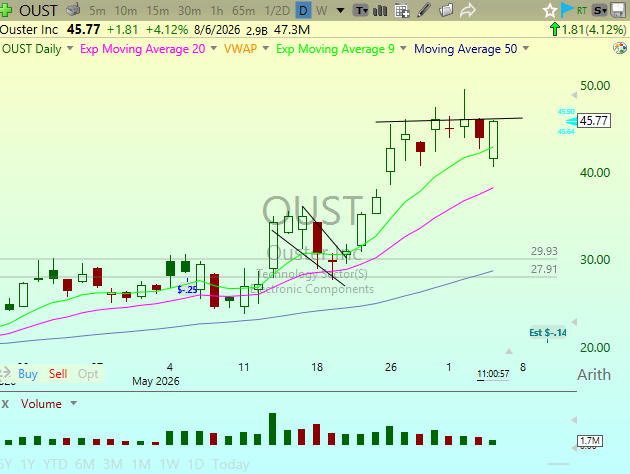Set range to YTD
Image resolution: width=630 pixels, height=474 pixels.
point(55,464)
